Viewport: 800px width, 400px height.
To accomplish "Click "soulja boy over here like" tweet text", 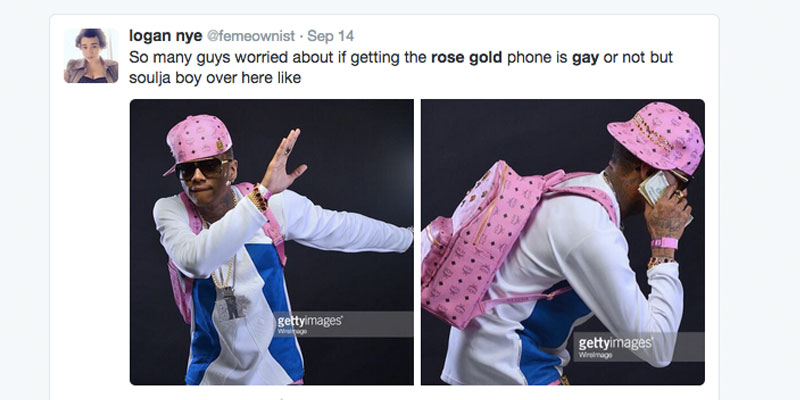I will [x=215, y=78].
